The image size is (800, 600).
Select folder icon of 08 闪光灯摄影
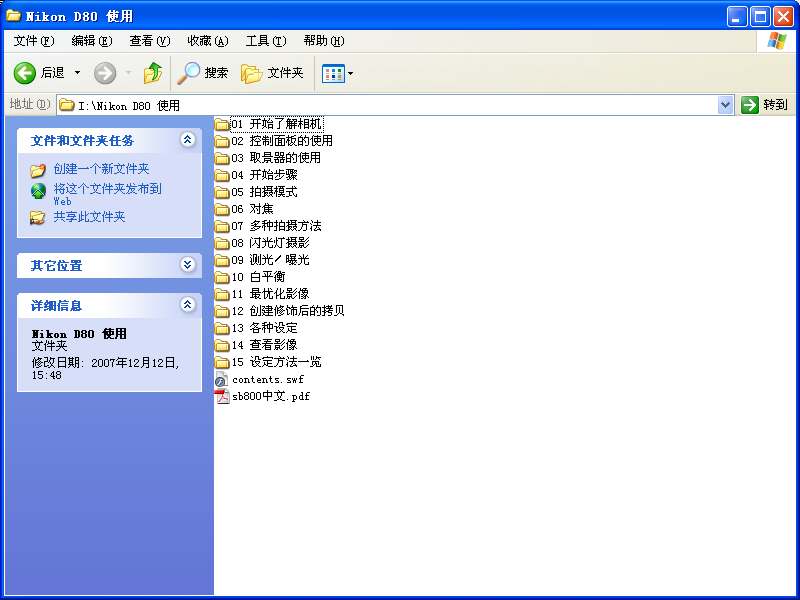point(222,243)
